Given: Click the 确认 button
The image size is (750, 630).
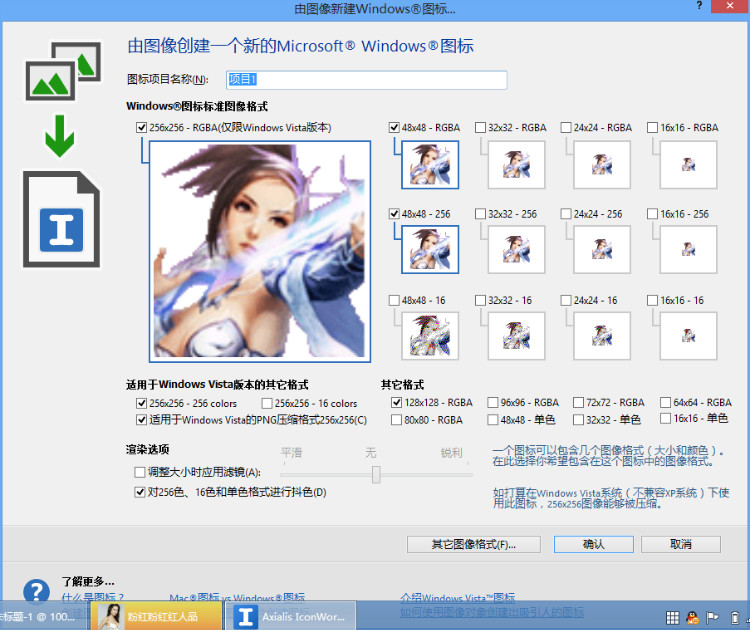Looking at the screenshot, I should tap(594, 544).
